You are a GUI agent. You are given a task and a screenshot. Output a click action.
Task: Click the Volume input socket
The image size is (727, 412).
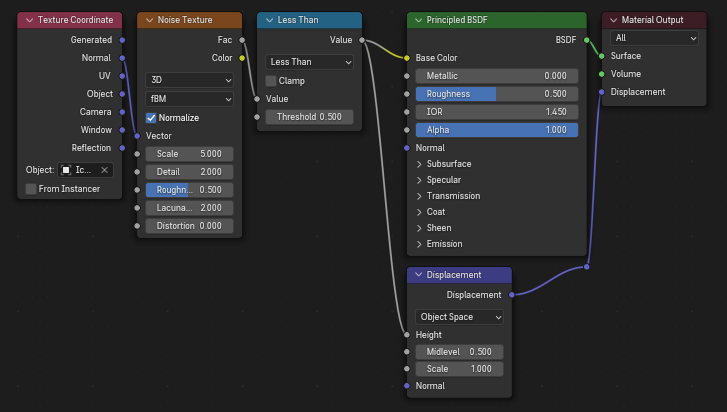(602, 74)
